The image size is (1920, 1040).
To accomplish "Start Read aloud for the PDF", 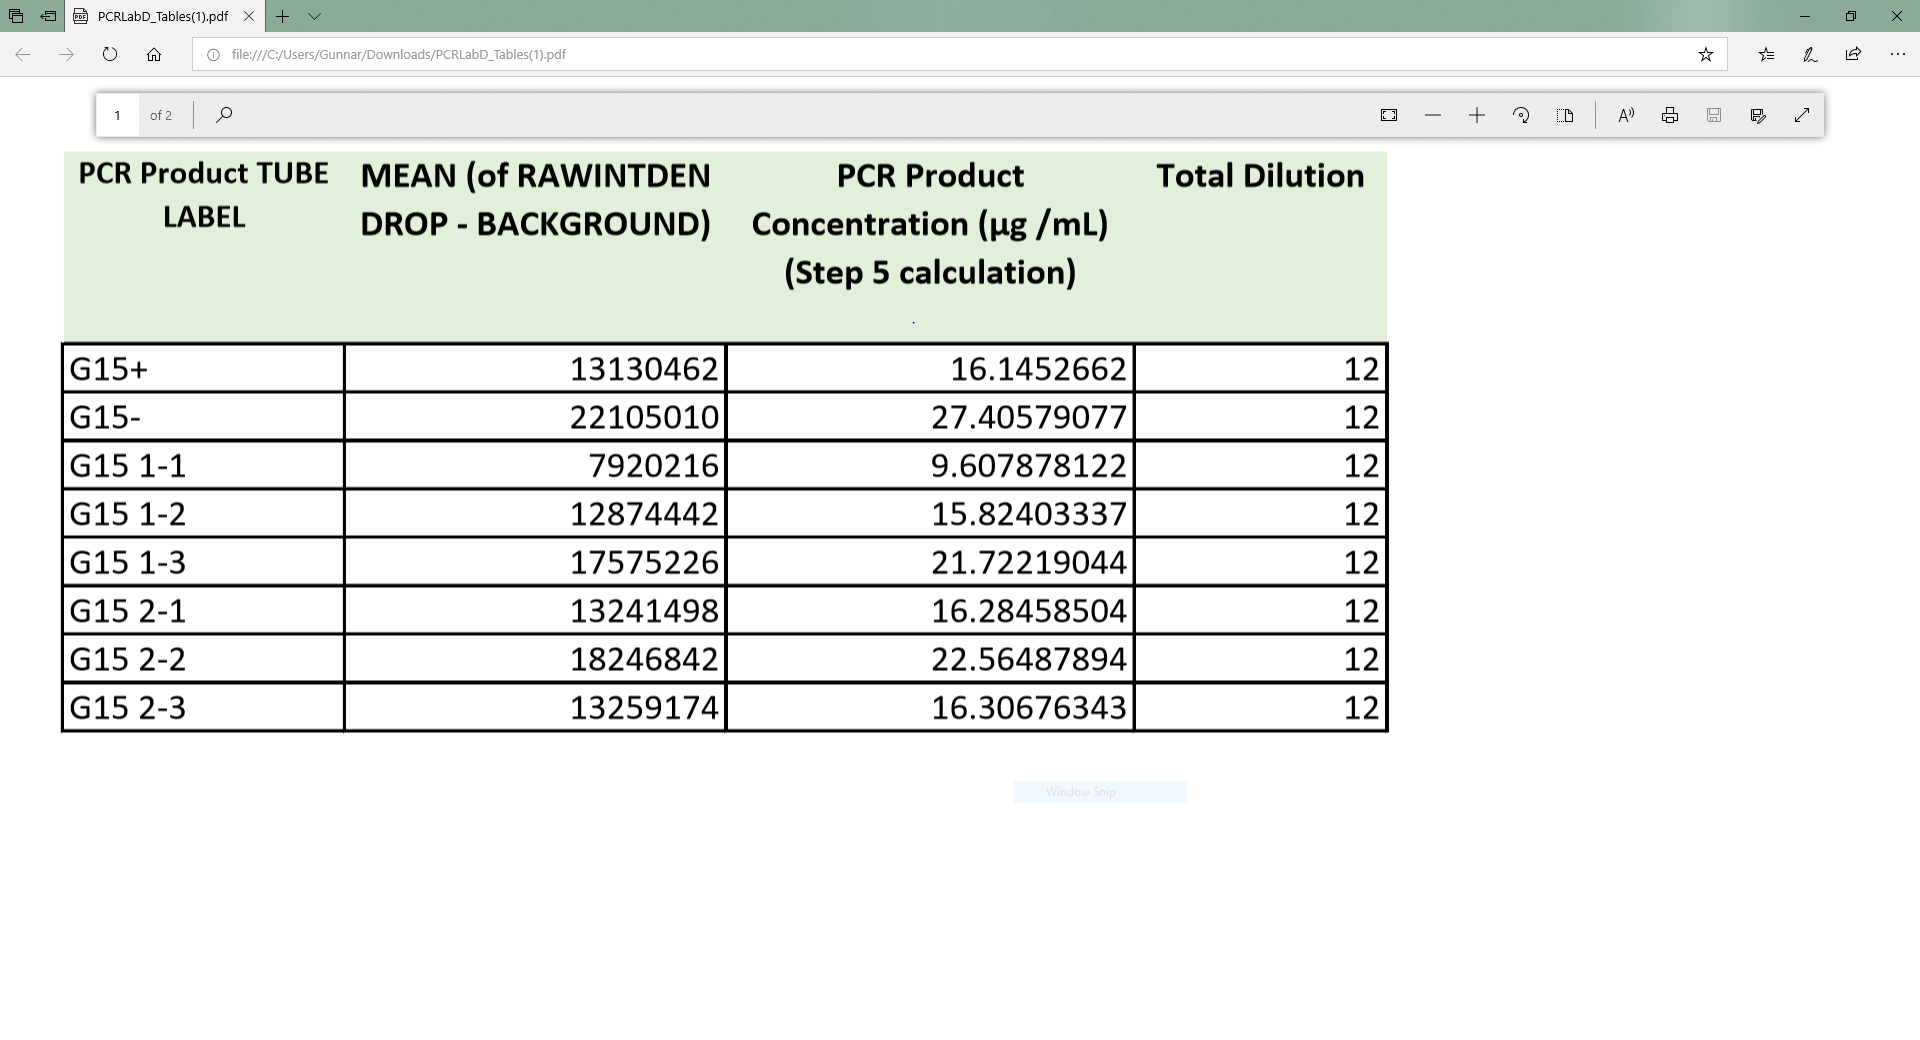I will tap(1626, 115).
